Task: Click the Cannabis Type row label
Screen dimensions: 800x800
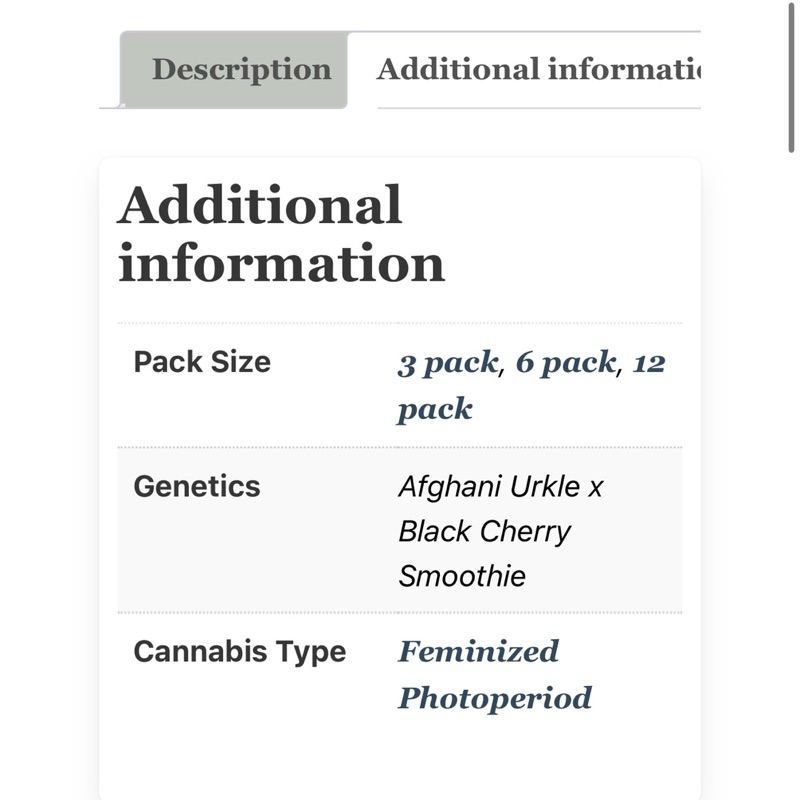Action: [240, 652]
